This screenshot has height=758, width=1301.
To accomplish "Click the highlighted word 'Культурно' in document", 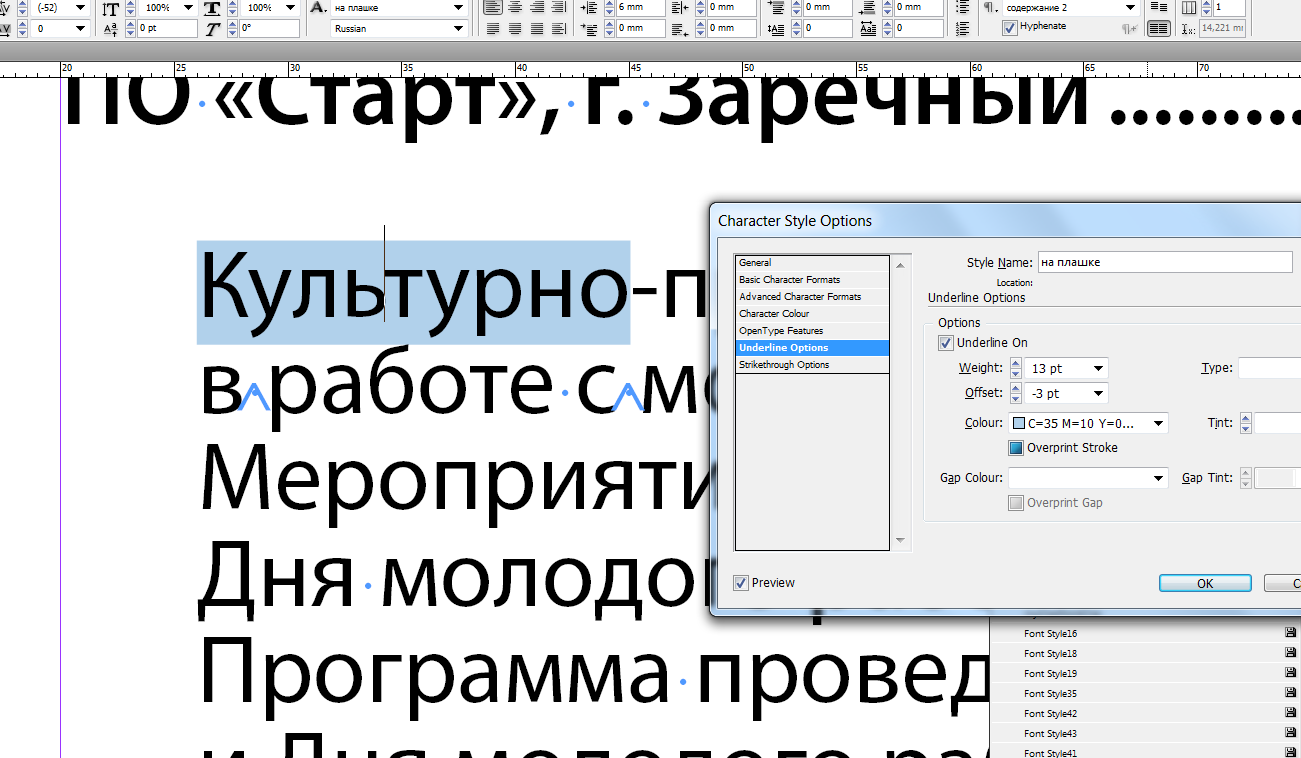I will 413,292.
